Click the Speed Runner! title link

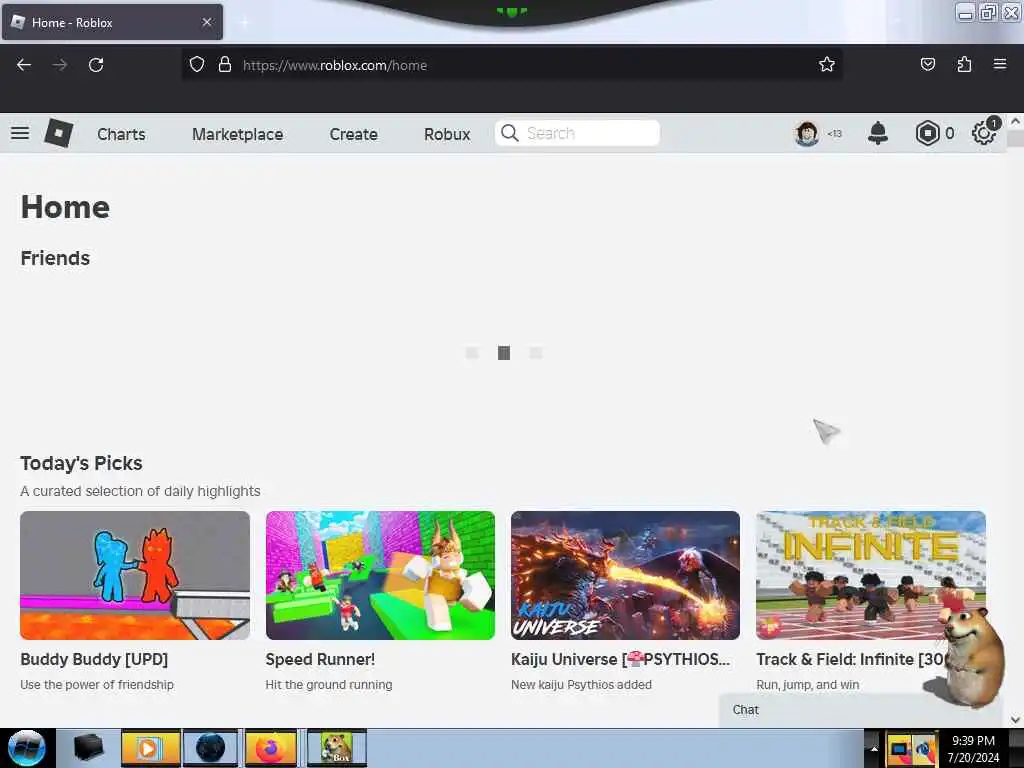320,660
